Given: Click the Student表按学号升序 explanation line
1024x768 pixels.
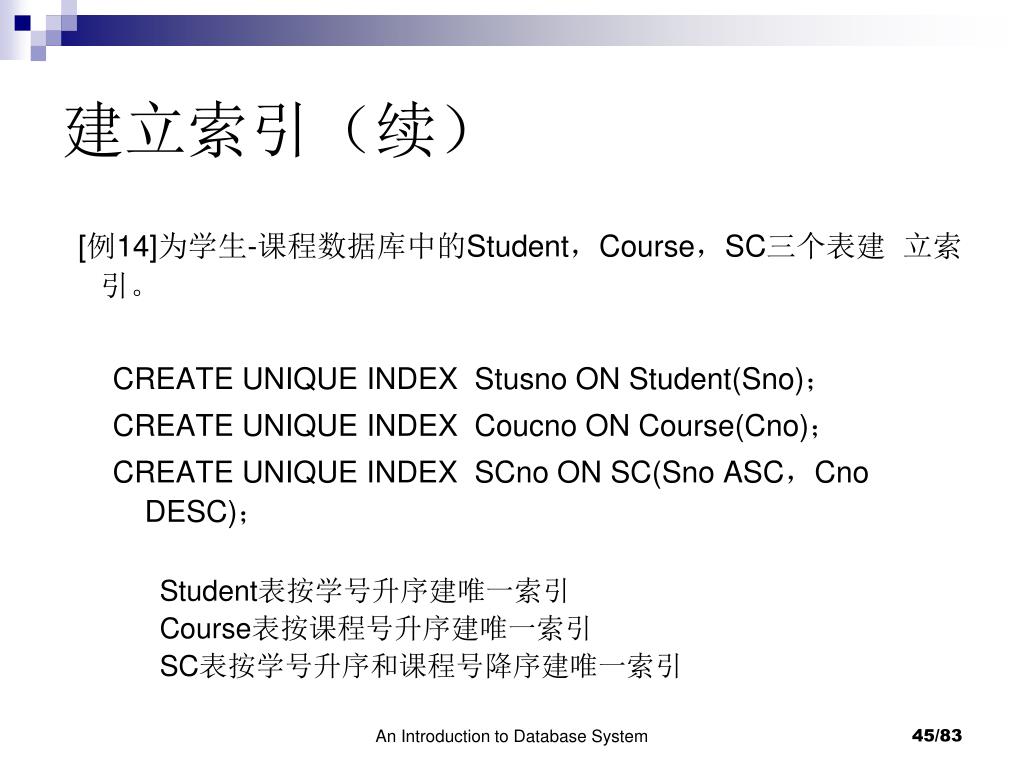Looking at the screenshot, I should [x=364, y=591].
